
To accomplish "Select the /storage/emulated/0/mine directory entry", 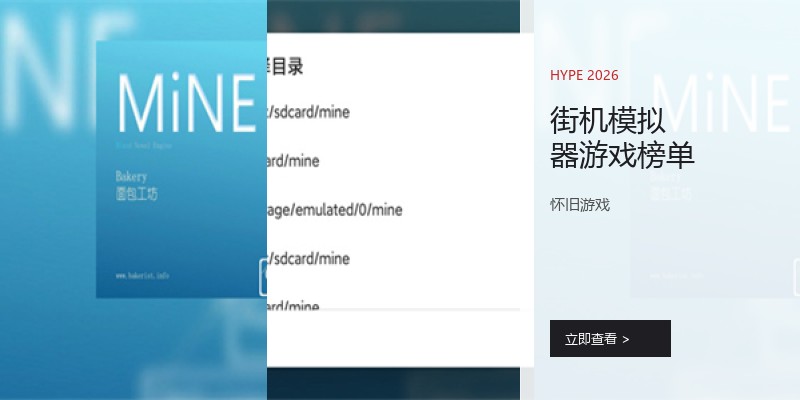I will click(x=334, y=210).
